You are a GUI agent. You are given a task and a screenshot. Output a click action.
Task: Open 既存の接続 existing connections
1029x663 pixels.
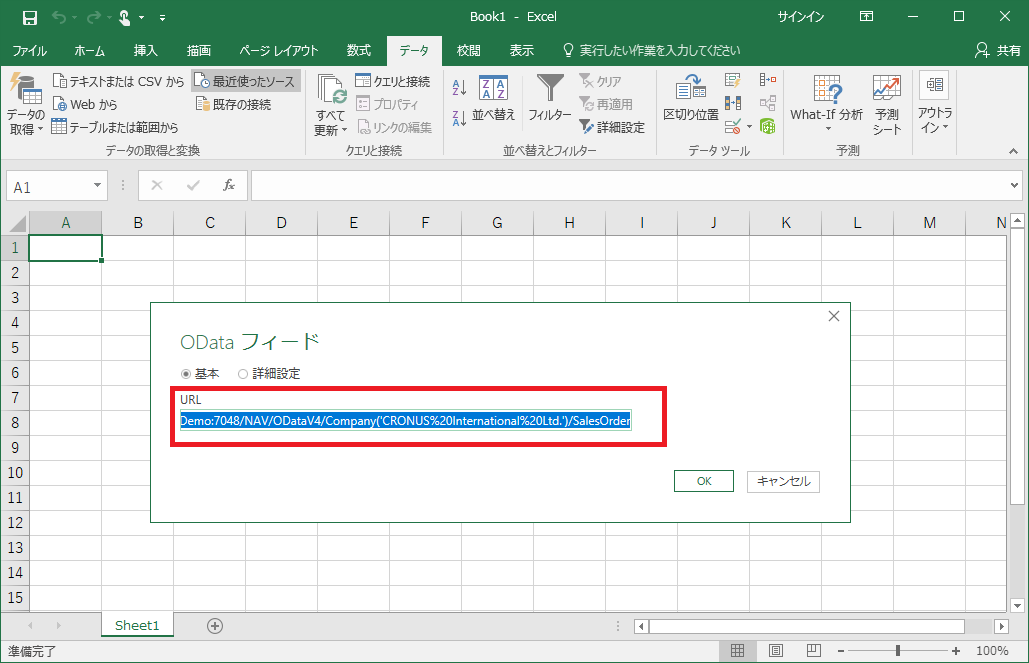point(233,104)
